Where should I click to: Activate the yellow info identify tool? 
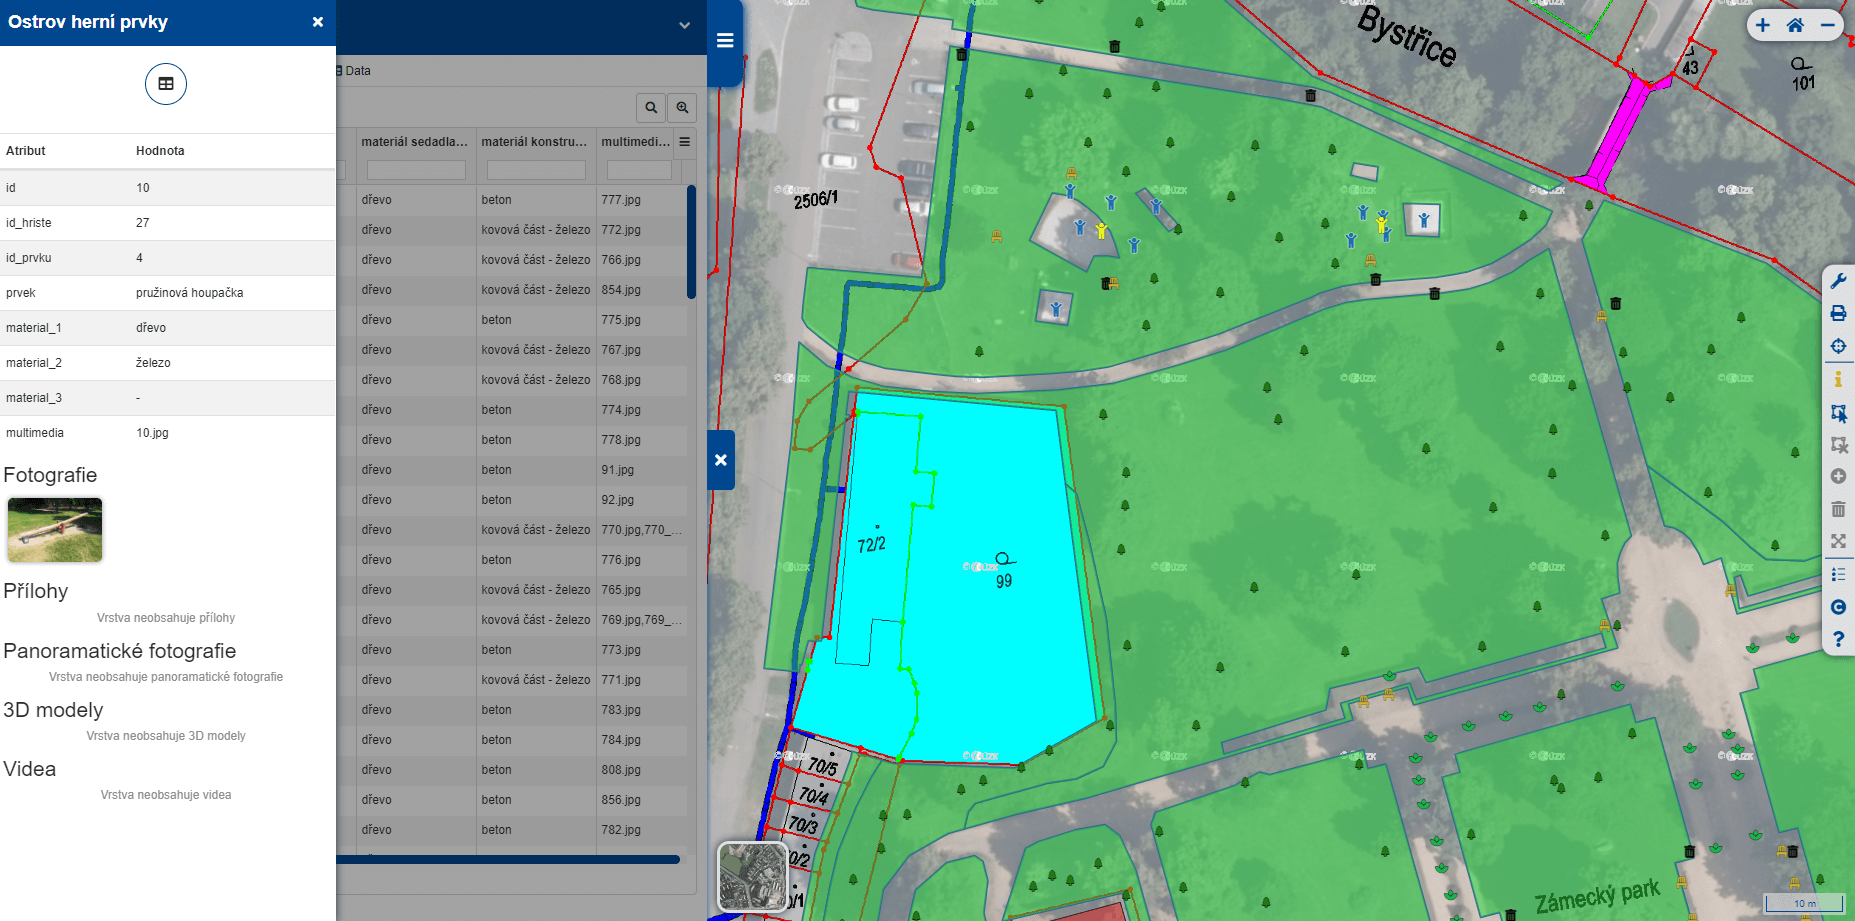[1838, 380]
